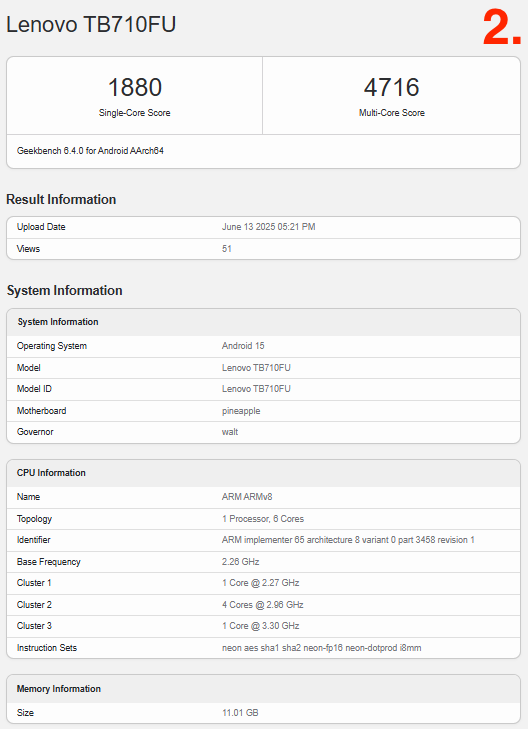Select the 1880 Single-Core Score value
The image size is (528, 729).
(135, 87)
